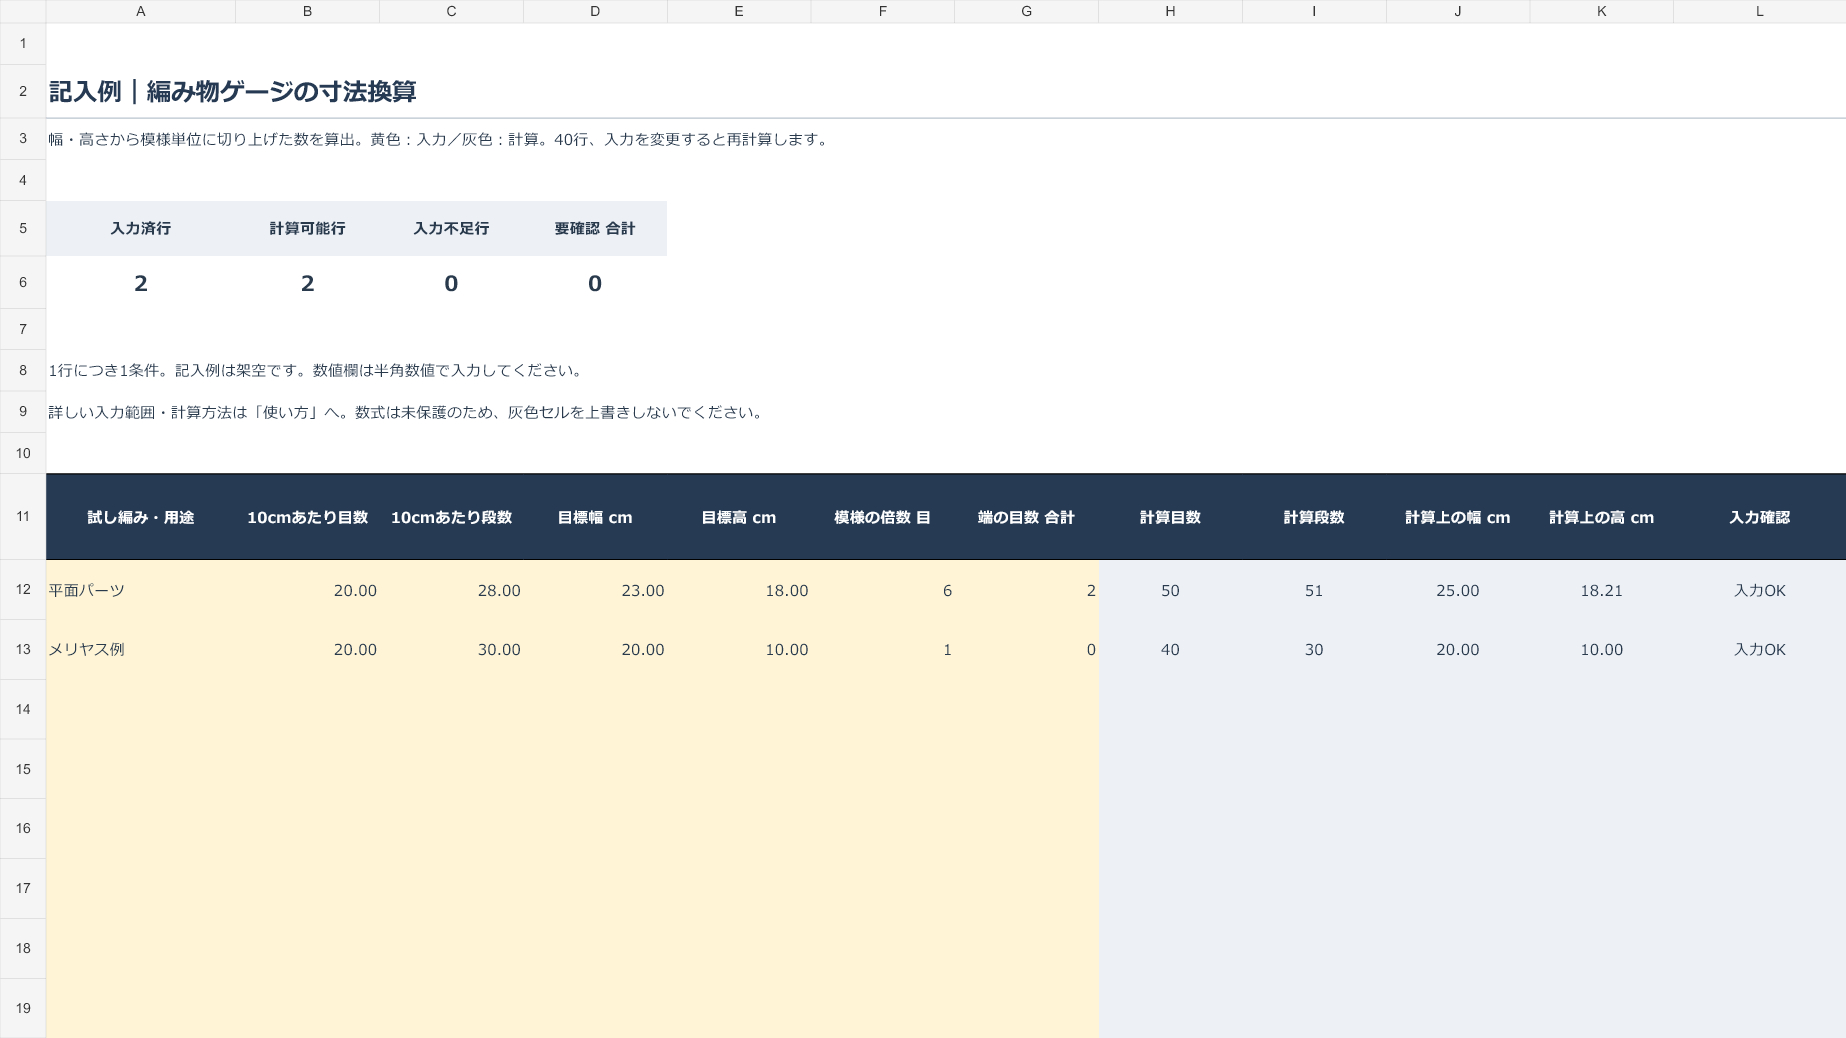This screenshot has height=1038, width=1846.
Task: Click the 入力不足行 summary label
Action: [x=451, y=229]
